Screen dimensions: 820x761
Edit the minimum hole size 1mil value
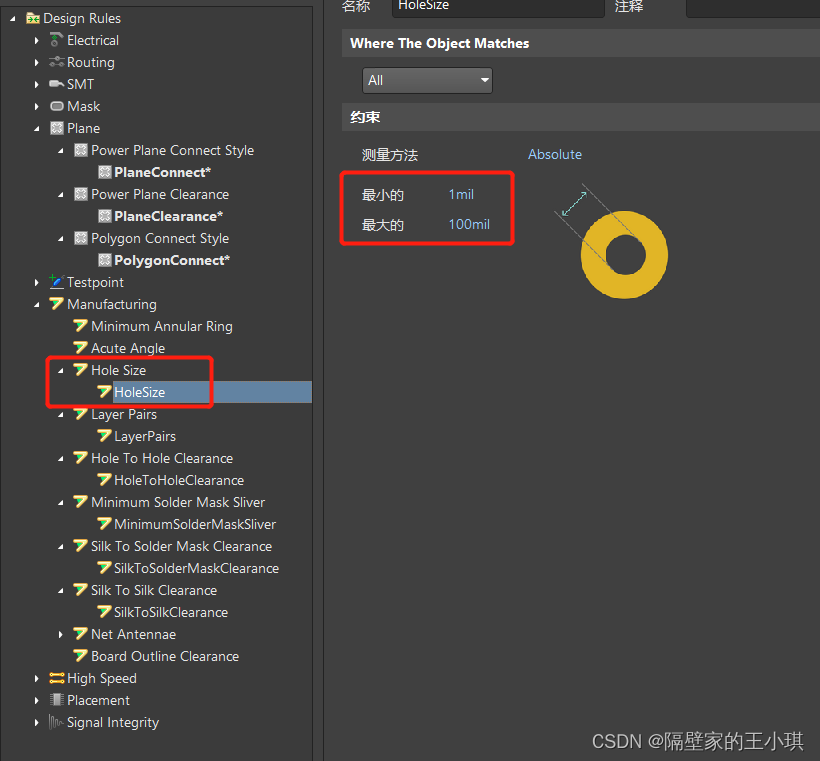(461, 194)
